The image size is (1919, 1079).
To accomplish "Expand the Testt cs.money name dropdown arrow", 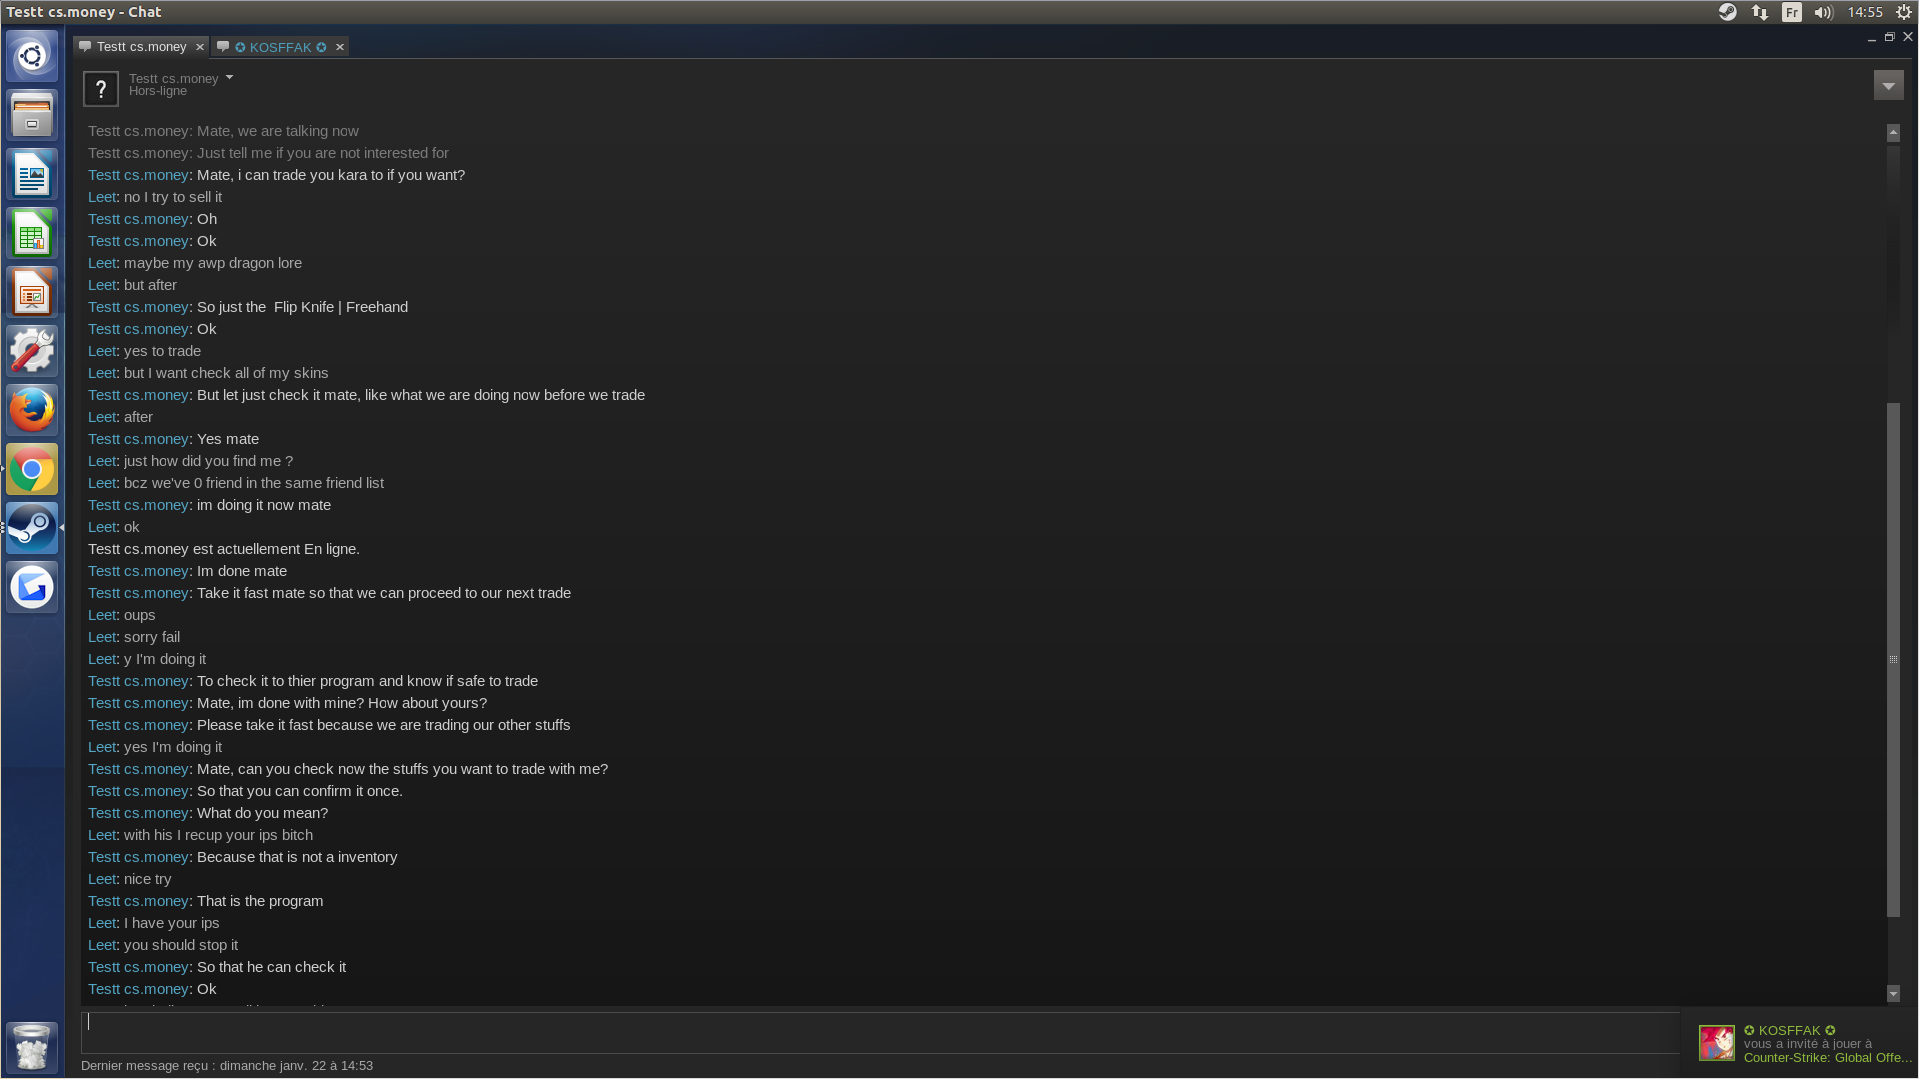I will (x=229, y=77).
